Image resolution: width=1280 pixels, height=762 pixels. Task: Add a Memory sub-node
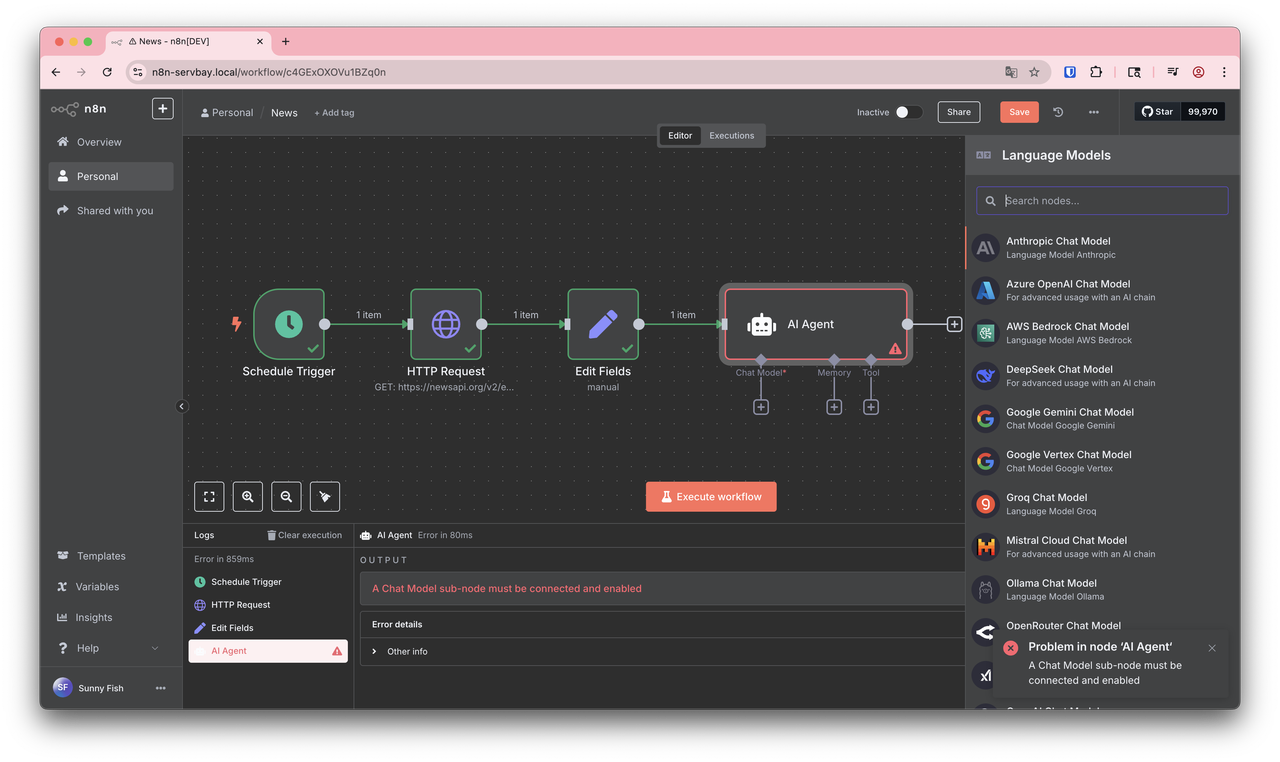(834, 407)
